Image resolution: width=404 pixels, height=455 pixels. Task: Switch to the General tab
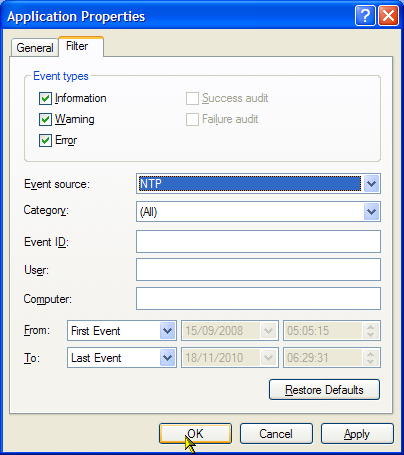point(35,48)
